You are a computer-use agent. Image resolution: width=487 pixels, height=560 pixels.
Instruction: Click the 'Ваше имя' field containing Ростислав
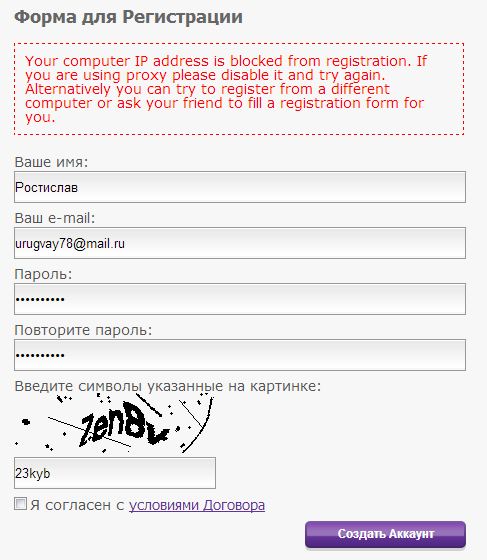[x=240, y=187]
